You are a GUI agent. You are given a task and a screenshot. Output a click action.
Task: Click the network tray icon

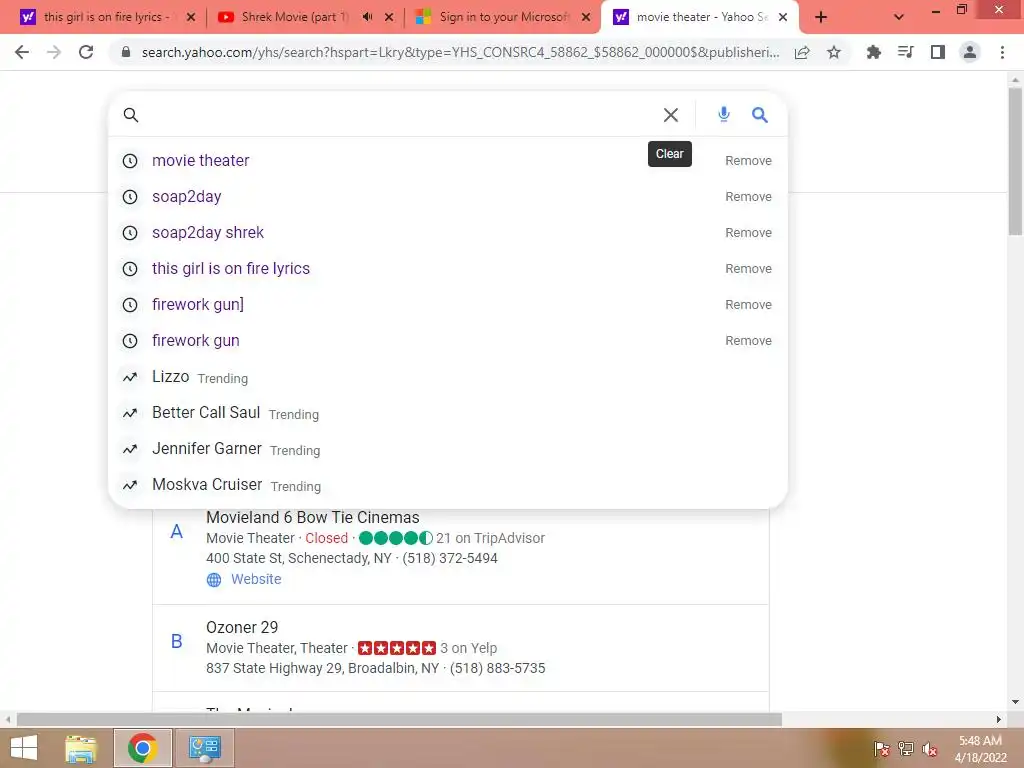[906, 748]
